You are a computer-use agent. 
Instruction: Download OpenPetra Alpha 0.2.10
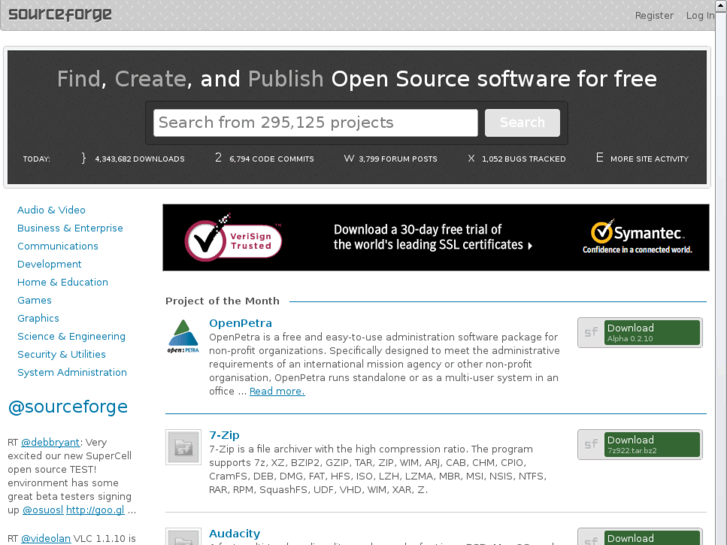652,333
